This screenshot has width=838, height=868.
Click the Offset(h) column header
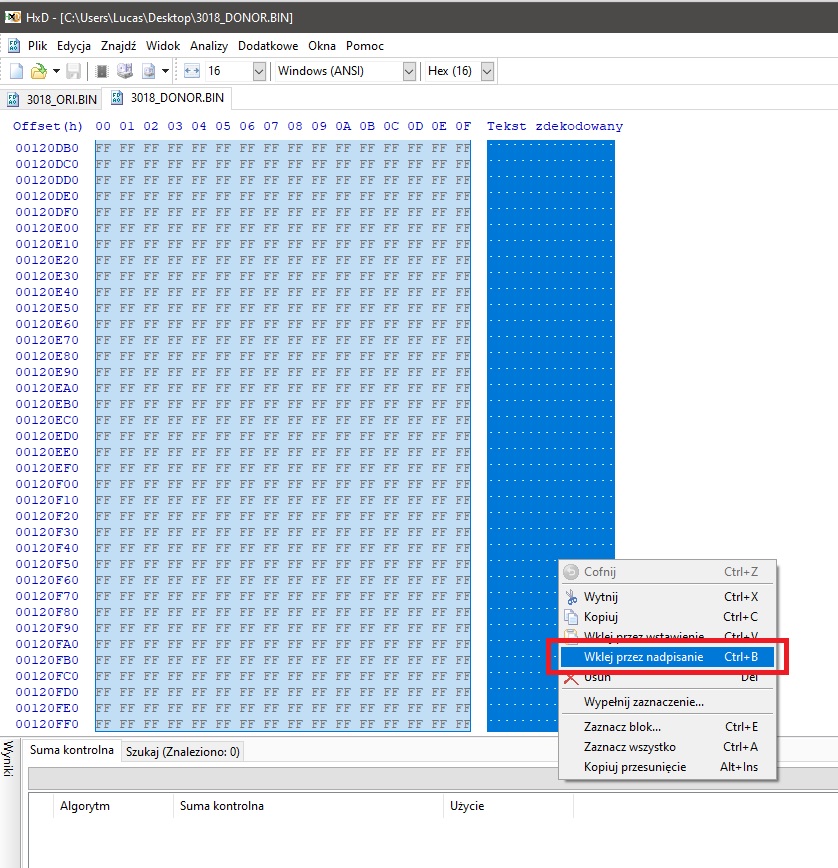pyautogui.click(x=48, y=126)
